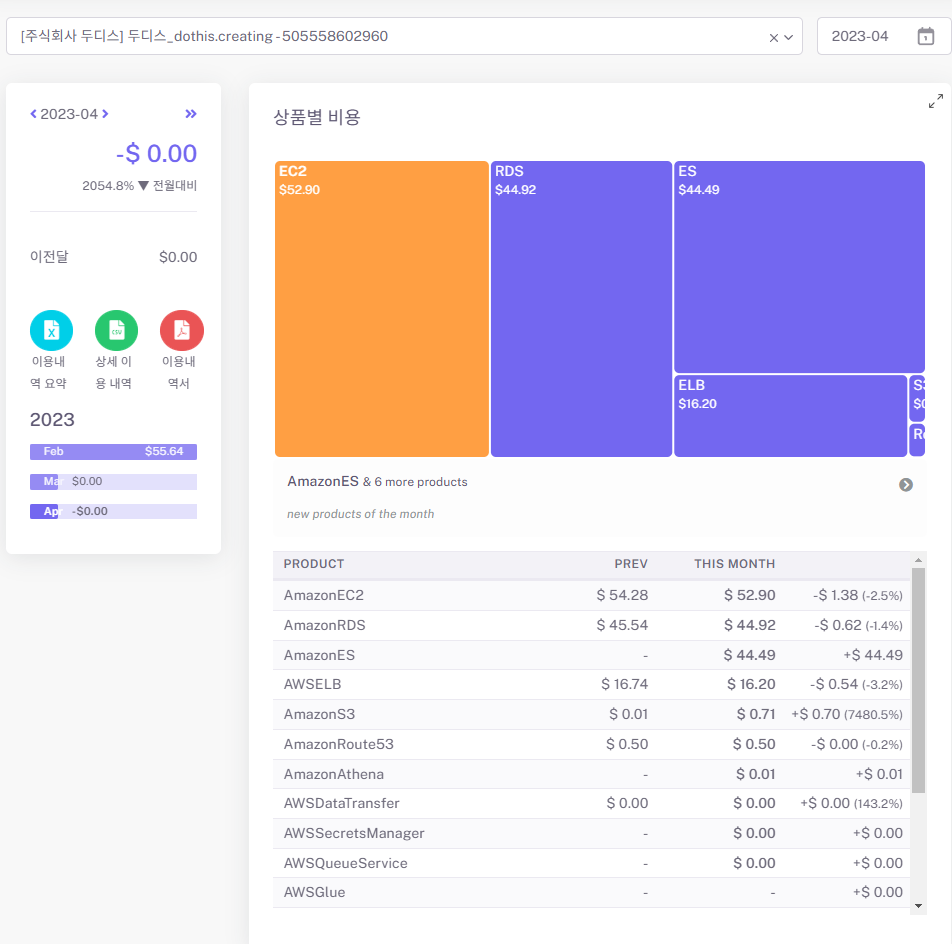Select the AmazonRDS row
This screenshot has height=944, width=952.
[591, 625]
